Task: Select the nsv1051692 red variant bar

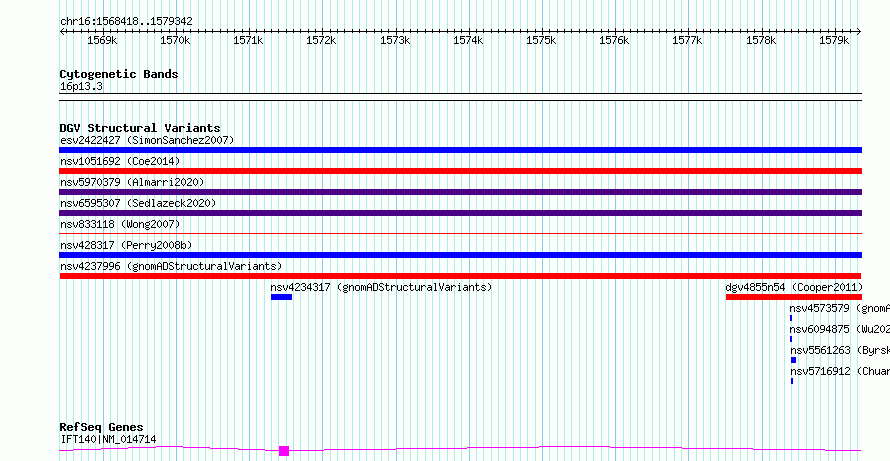Action: [x=460, y=171]
